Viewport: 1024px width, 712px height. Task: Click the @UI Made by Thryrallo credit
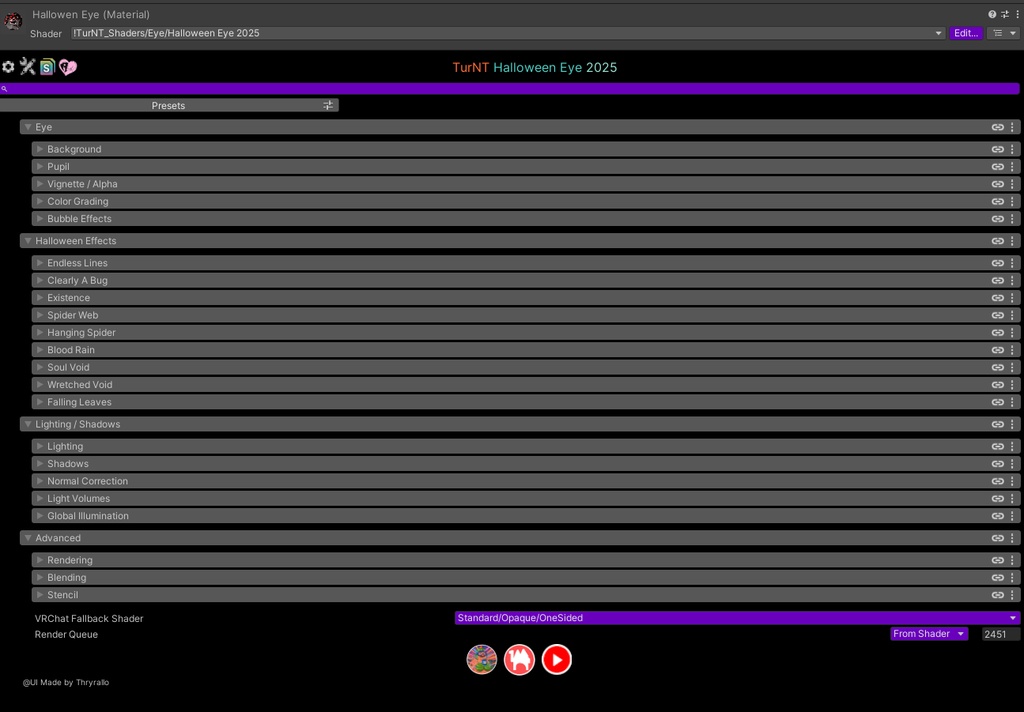coord(66,683)
